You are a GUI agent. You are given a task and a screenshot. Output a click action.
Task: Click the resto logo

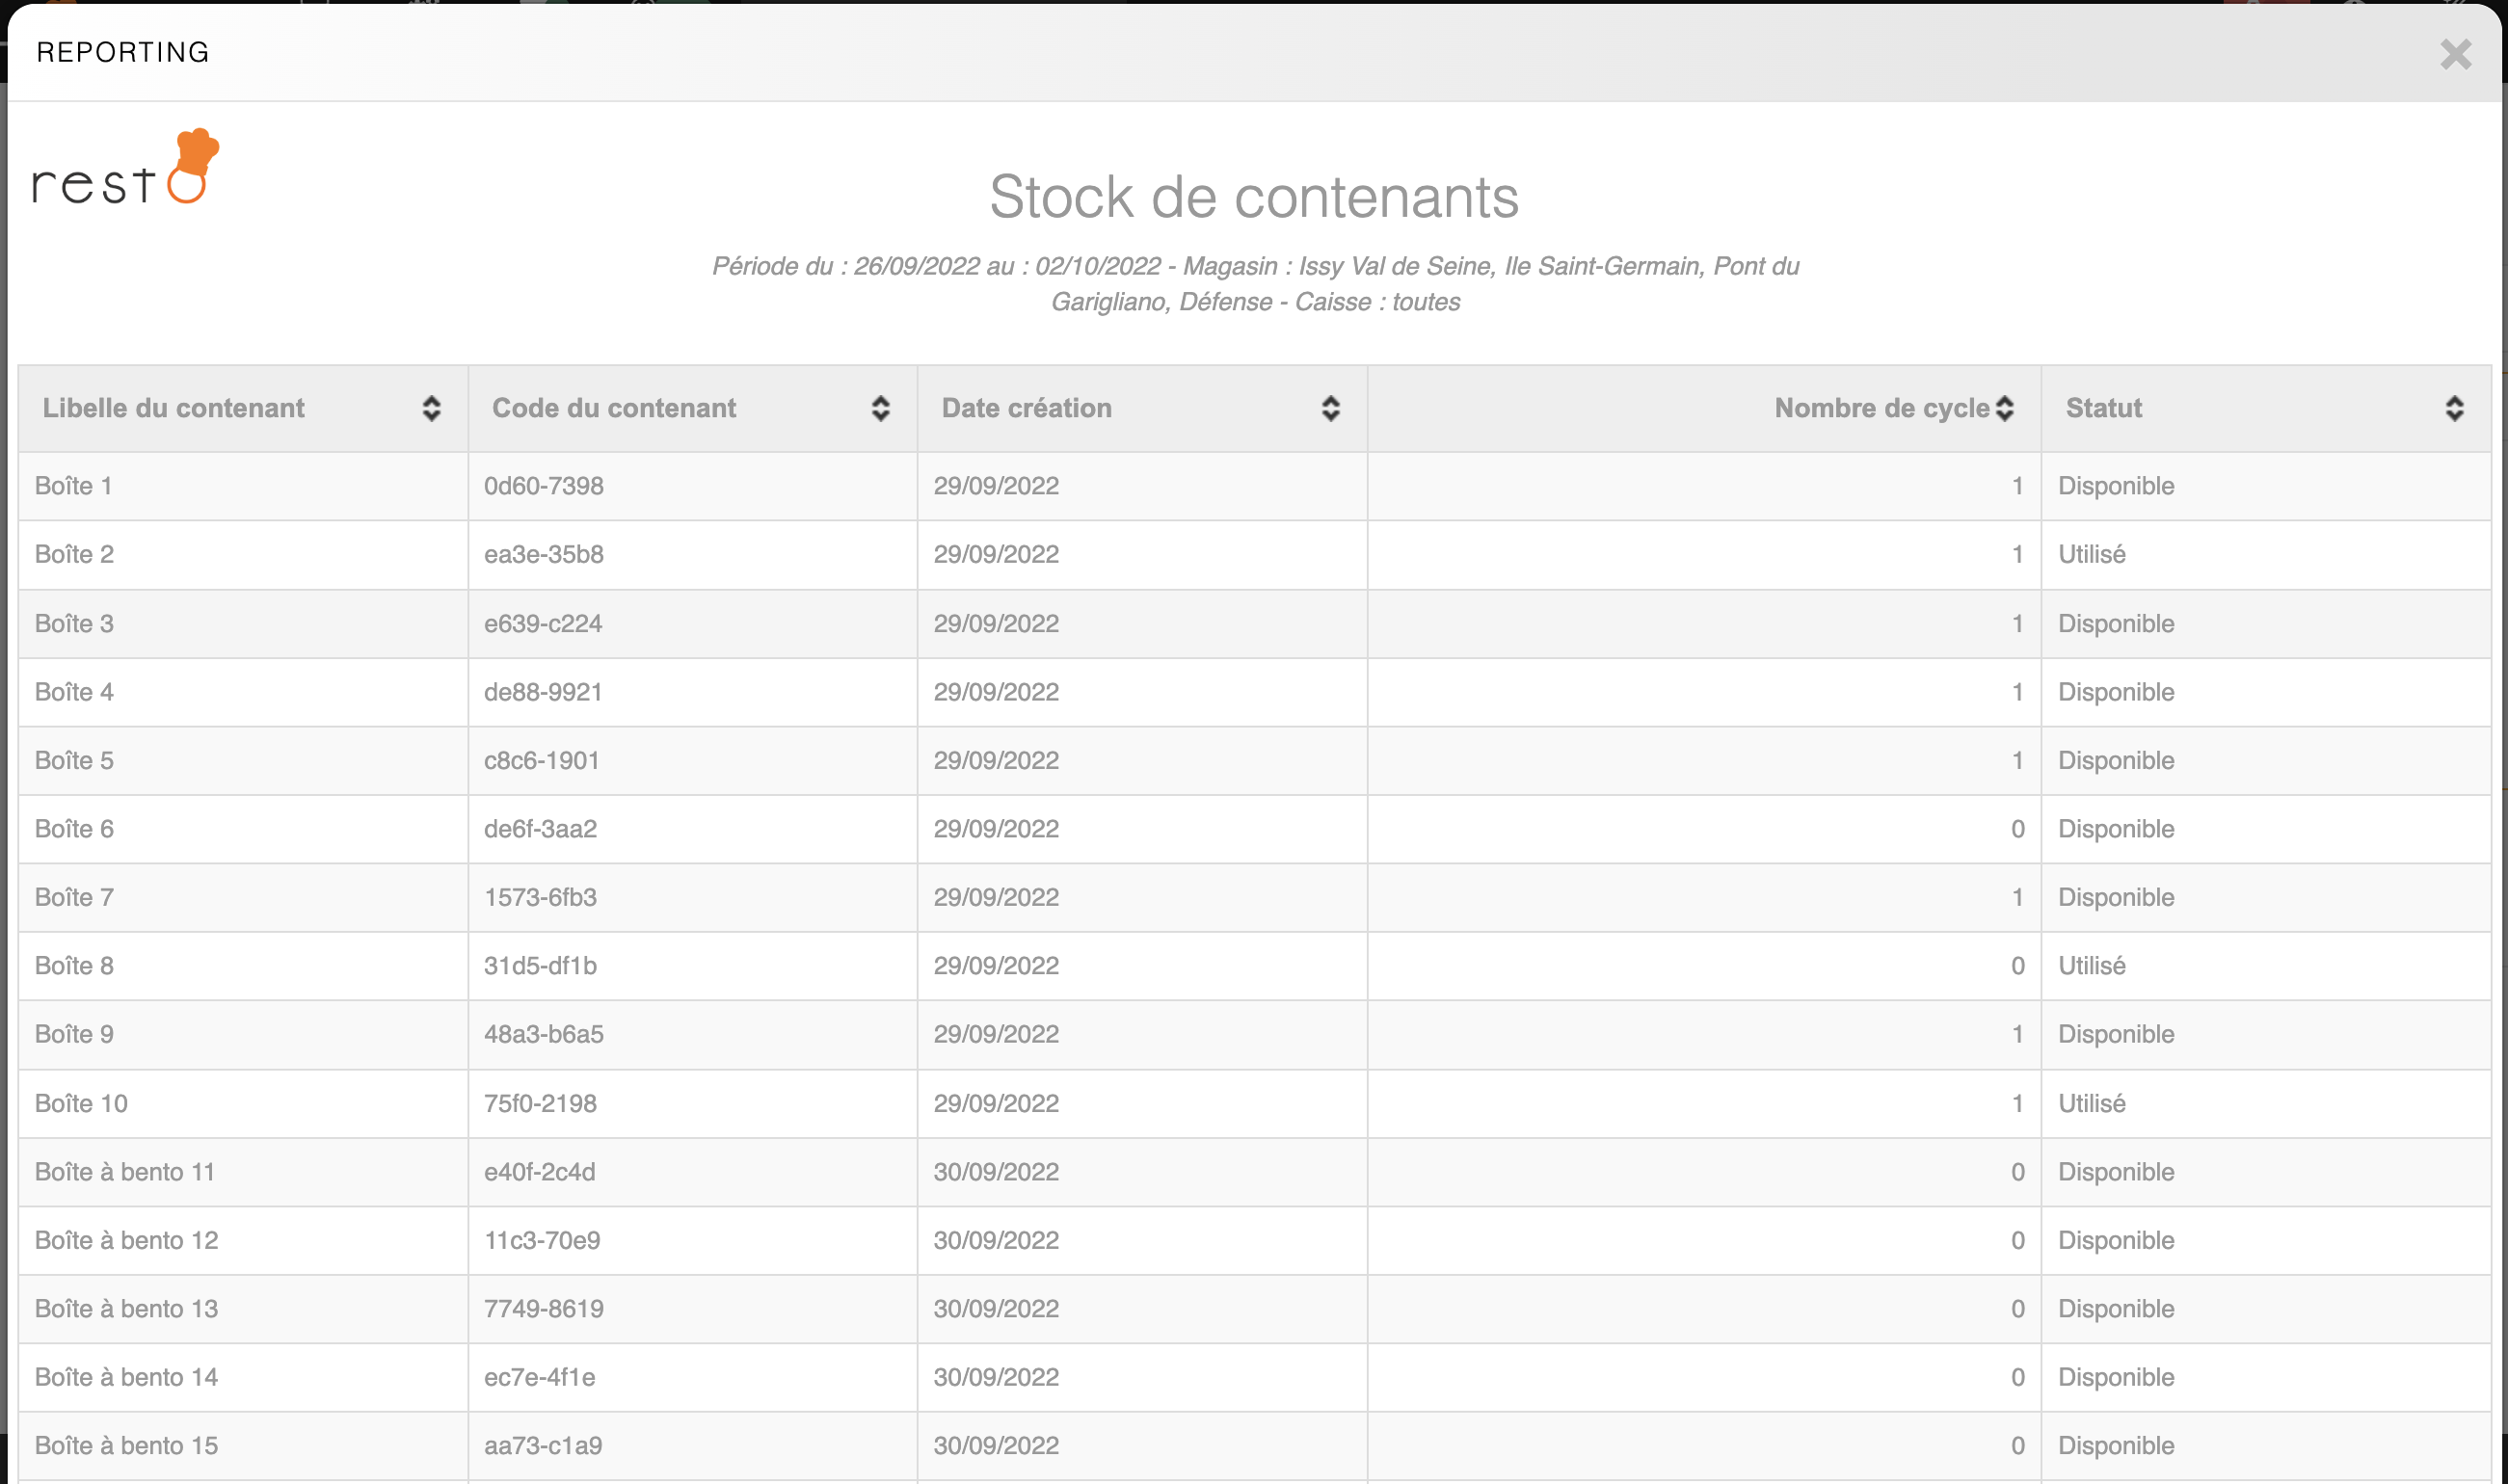point(126,168)
